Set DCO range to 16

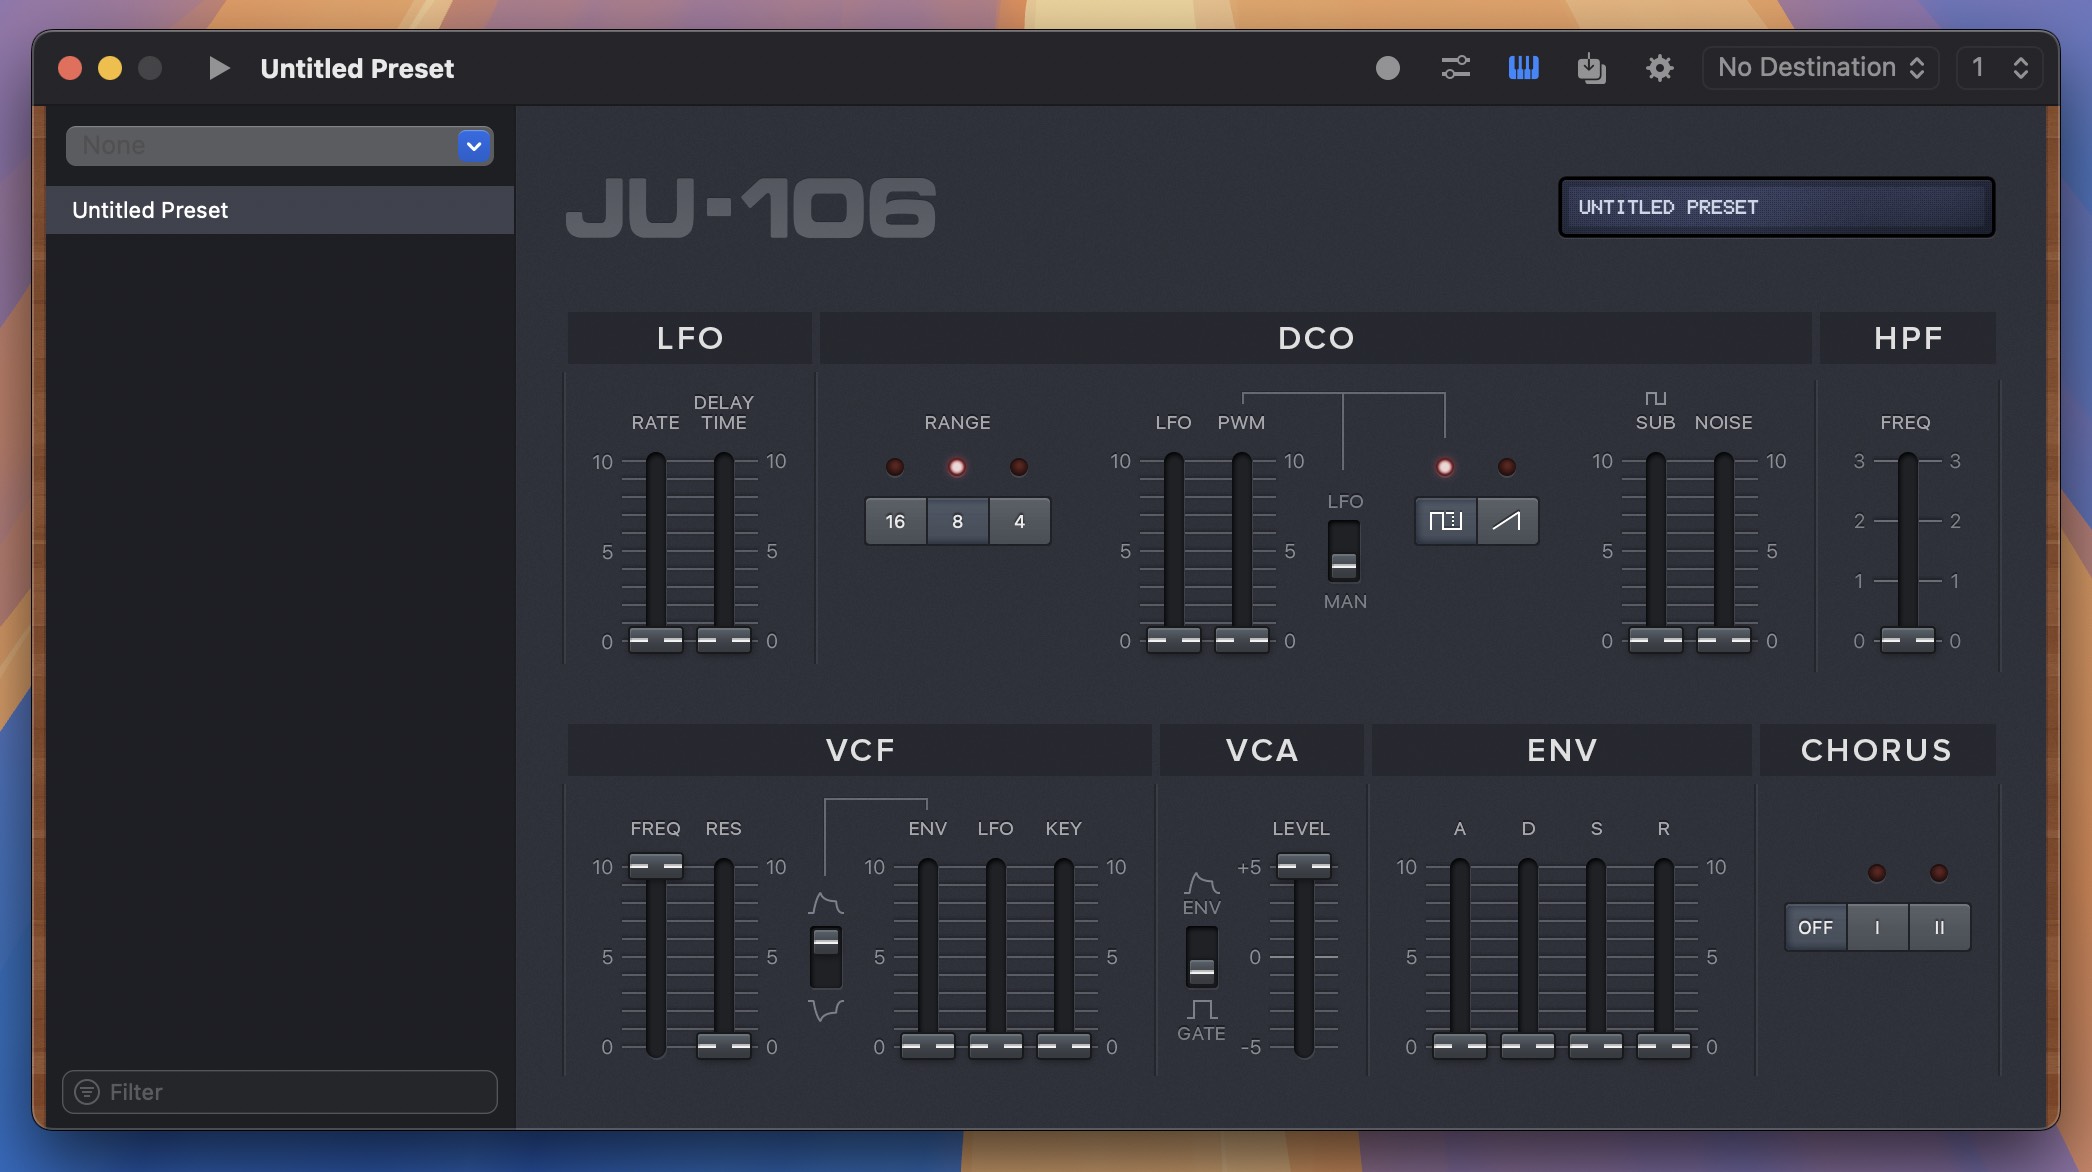895,521
